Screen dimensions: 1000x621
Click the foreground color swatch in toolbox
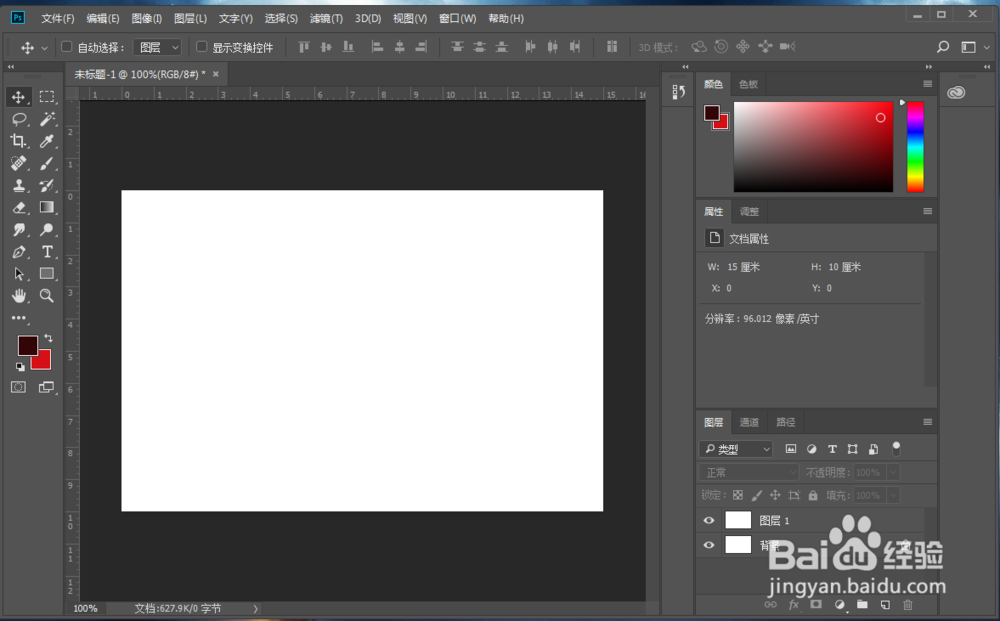pyautogui.click(x=26, y=344)
